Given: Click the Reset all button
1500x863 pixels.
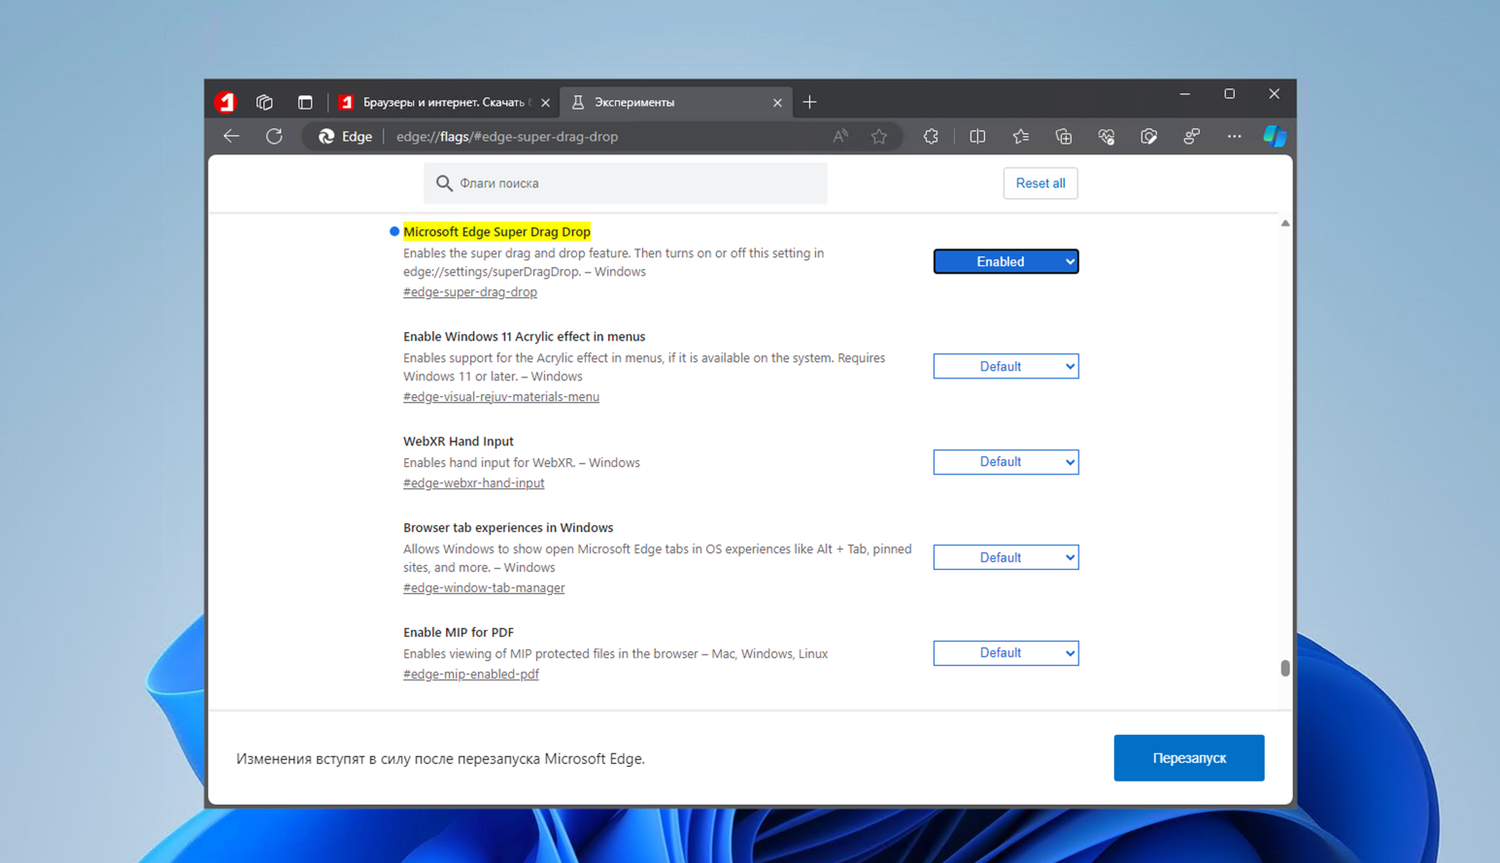Looking at the screenshot, I should coord(1040,183).
